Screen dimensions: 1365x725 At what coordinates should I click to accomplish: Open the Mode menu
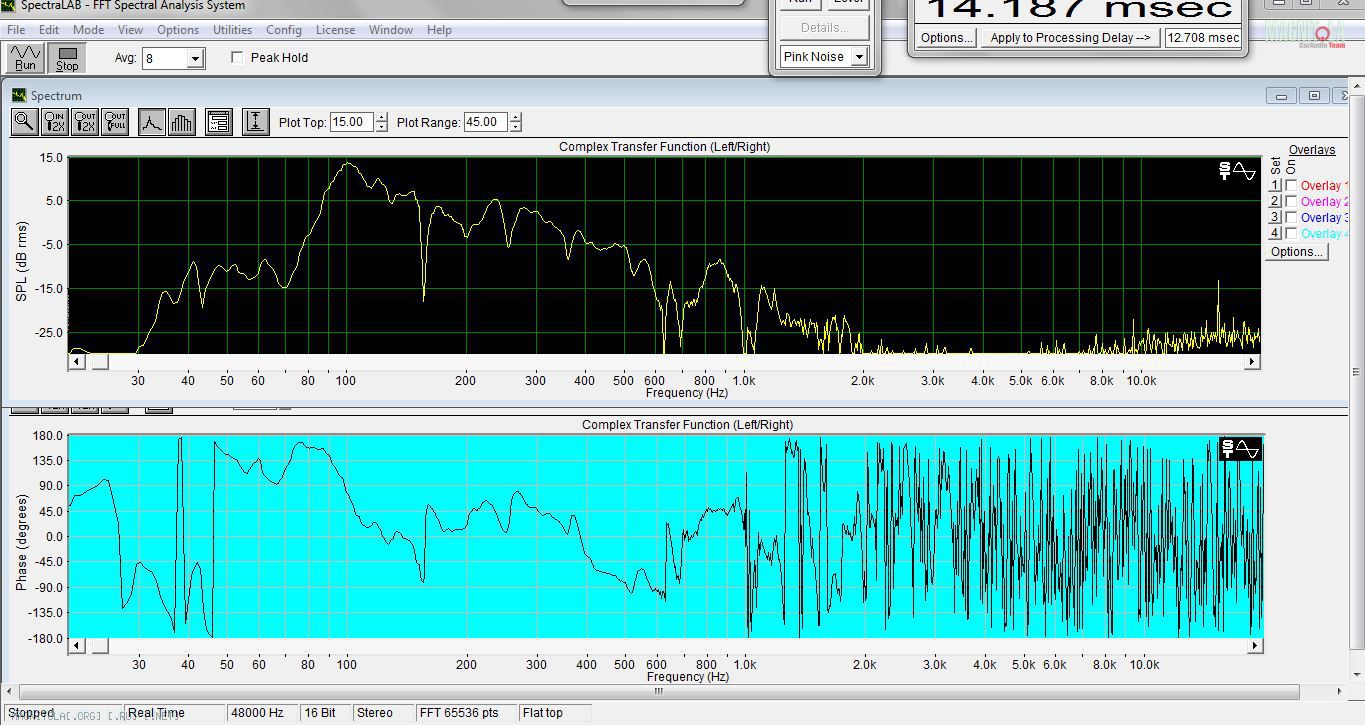tap(88, 30)
